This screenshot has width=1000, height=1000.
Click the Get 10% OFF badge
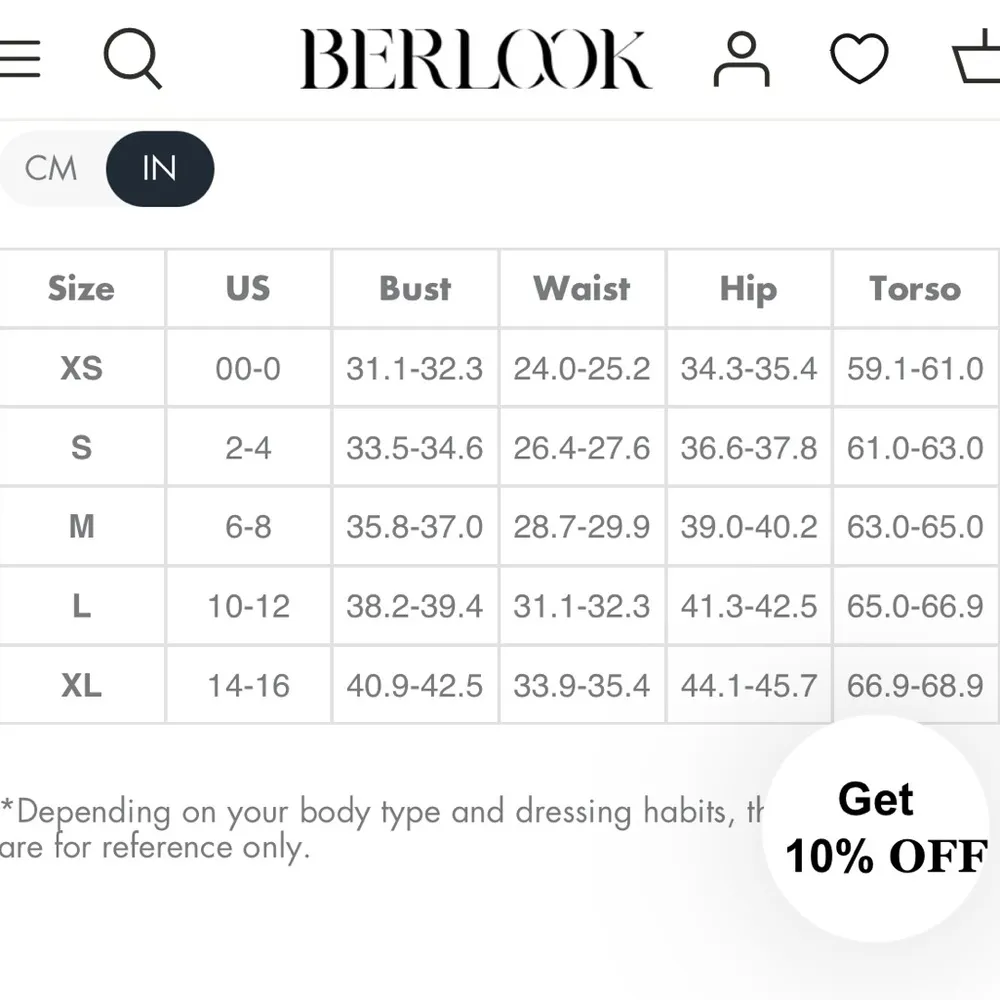coord(878,830)
